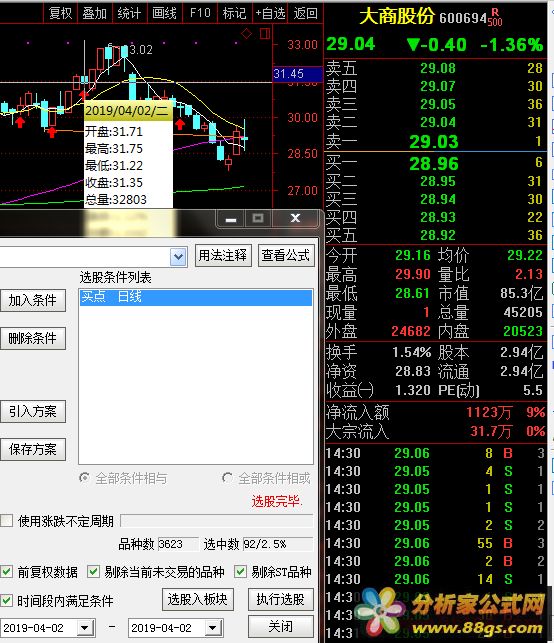This screenshot has width=554, height=643.
Task: Open F10 company info
Action: [x=200, y=14]
